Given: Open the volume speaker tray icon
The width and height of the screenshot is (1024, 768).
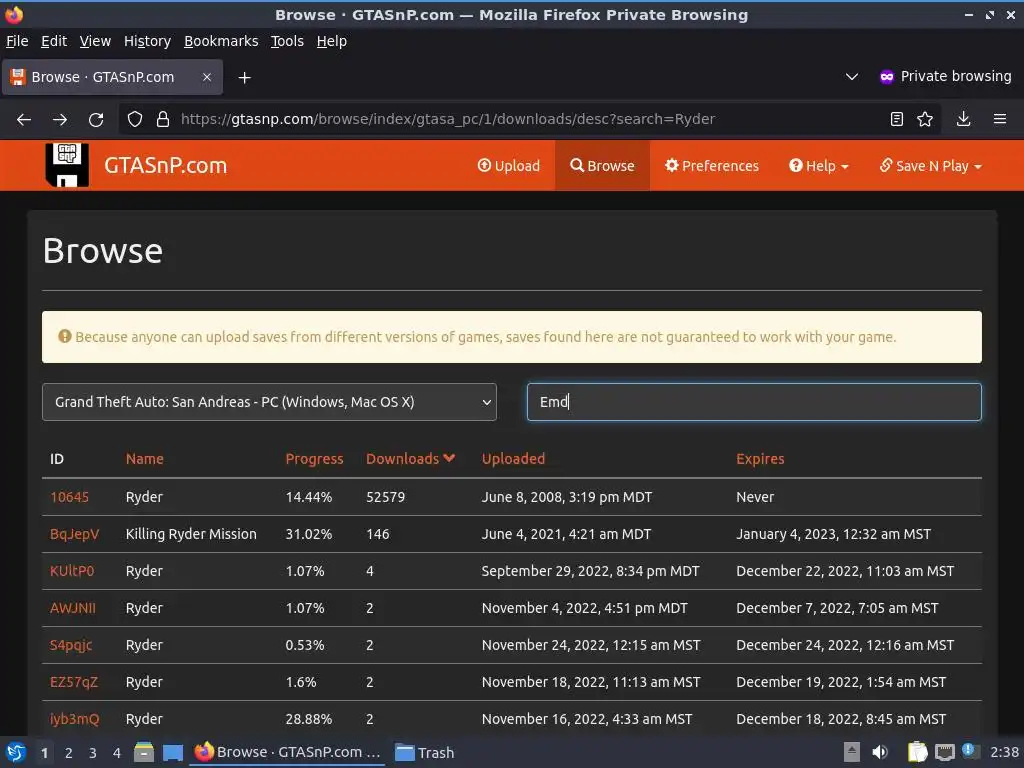Looking at the screenshot, I should [x=880, y=752].
